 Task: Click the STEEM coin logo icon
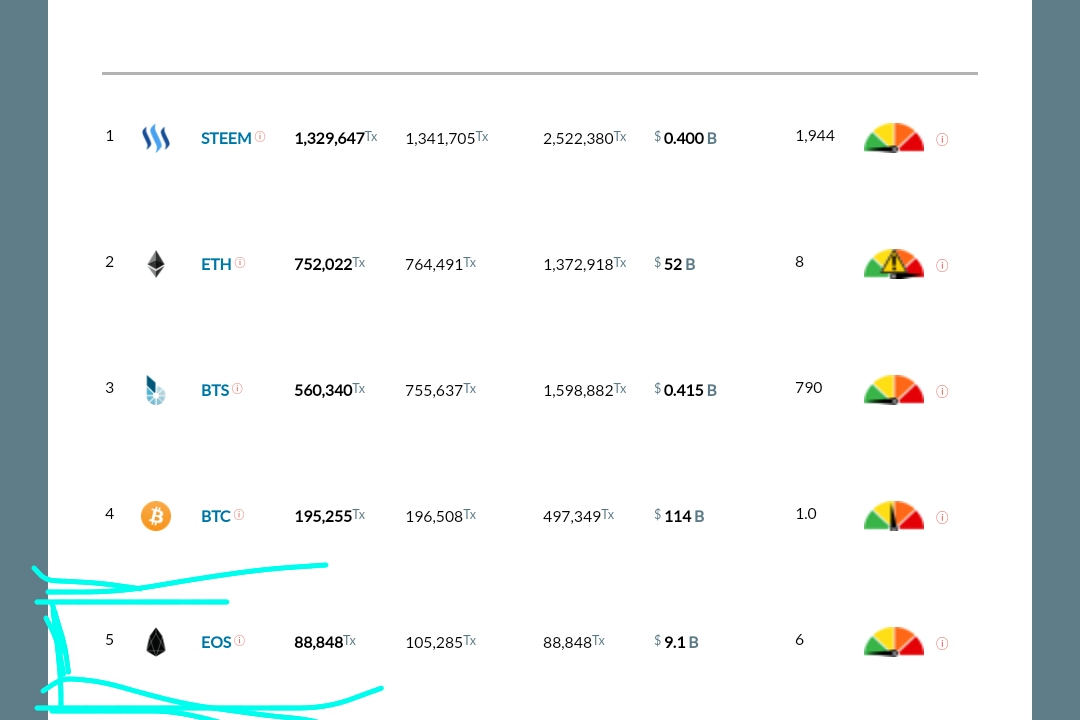pos(156,138)
